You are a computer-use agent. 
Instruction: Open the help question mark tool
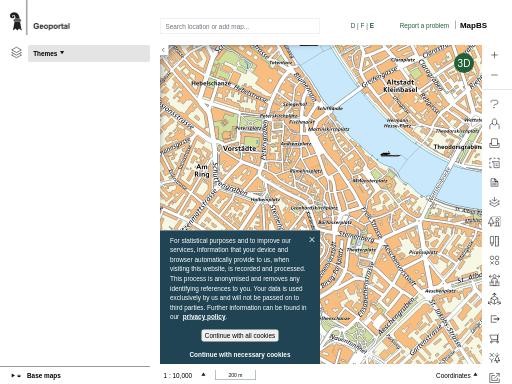point(494,104)
